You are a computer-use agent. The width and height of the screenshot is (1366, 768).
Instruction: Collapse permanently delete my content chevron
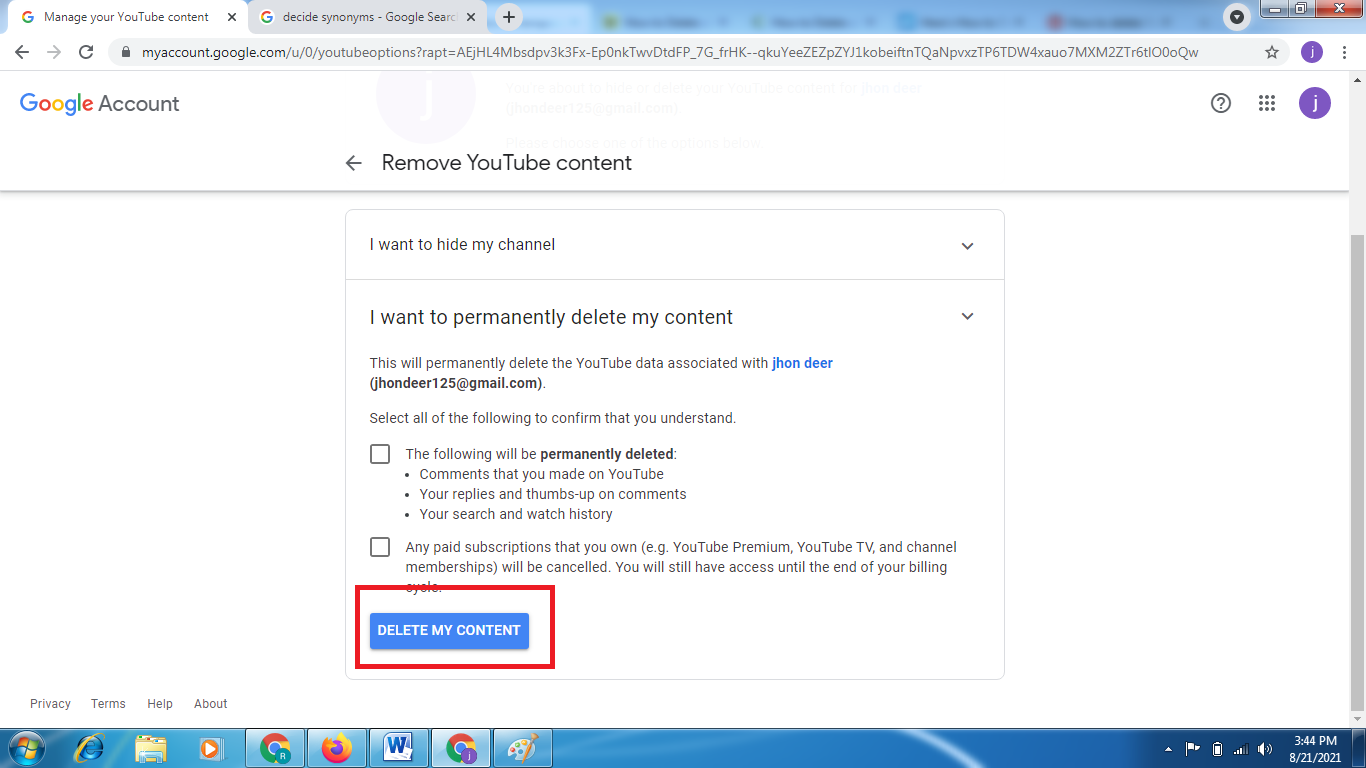967,316
